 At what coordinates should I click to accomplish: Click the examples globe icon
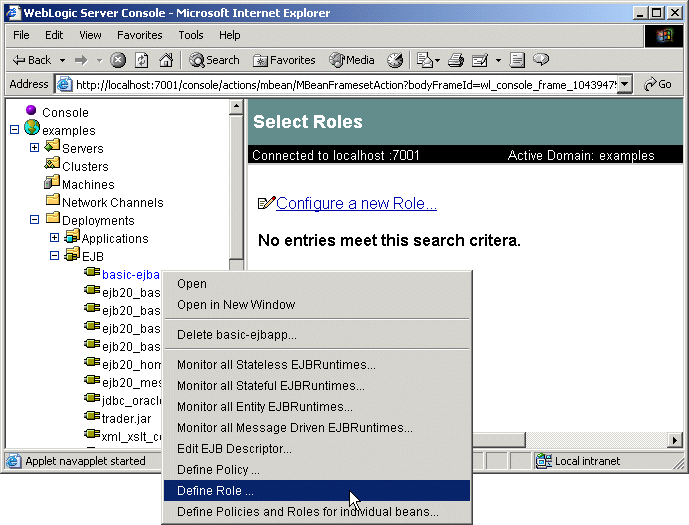[32, 128]
